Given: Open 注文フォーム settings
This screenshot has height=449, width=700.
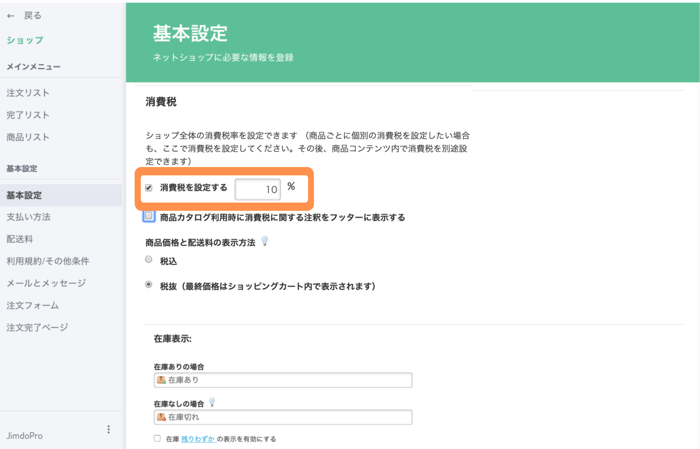Looking at the screenshot, I should pos(33,305).
